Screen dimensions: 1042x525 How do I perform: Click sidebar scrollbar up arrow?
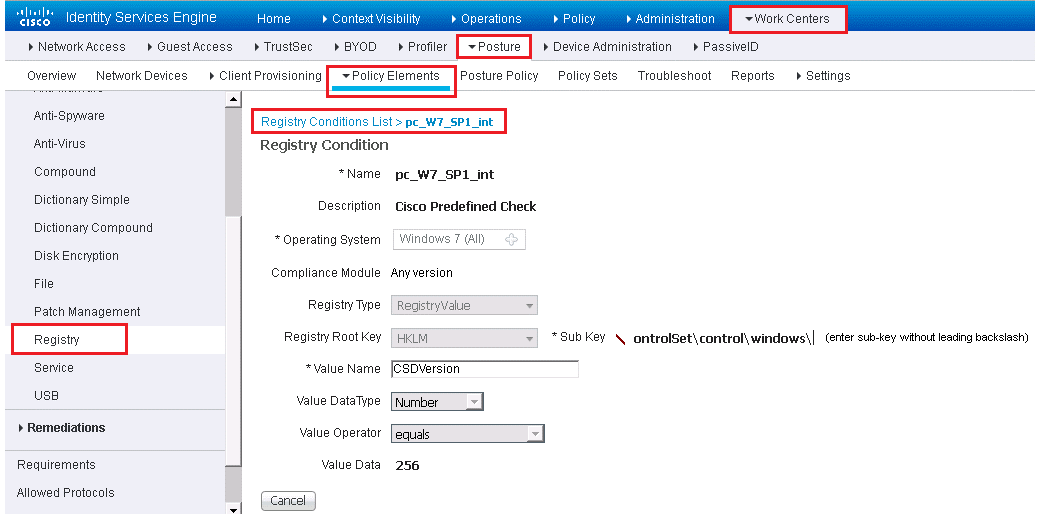click(233, 100)
